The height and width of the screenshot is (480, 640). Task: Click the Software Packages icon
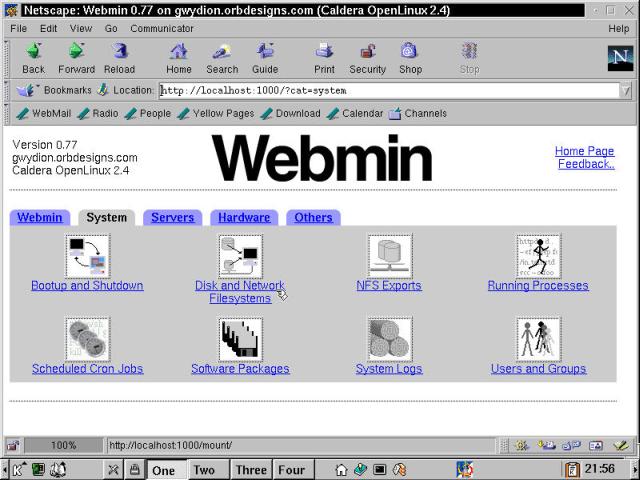[x=240, y=339]
